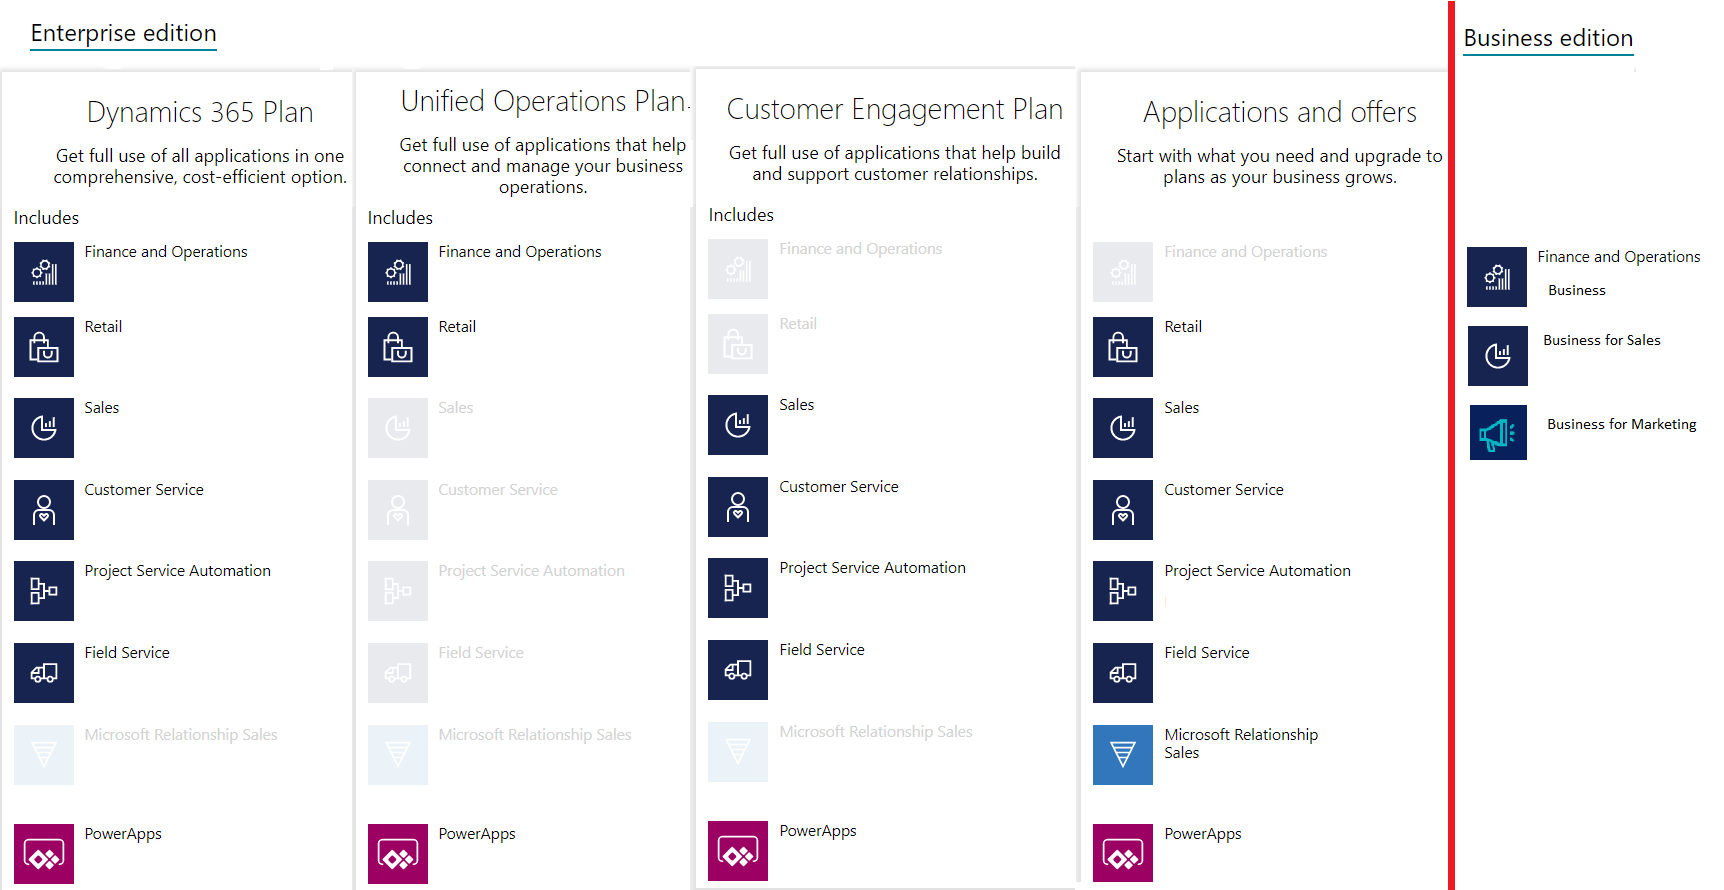Click 'Retail' label in Unified Operations Plan

tap(457, 327)
